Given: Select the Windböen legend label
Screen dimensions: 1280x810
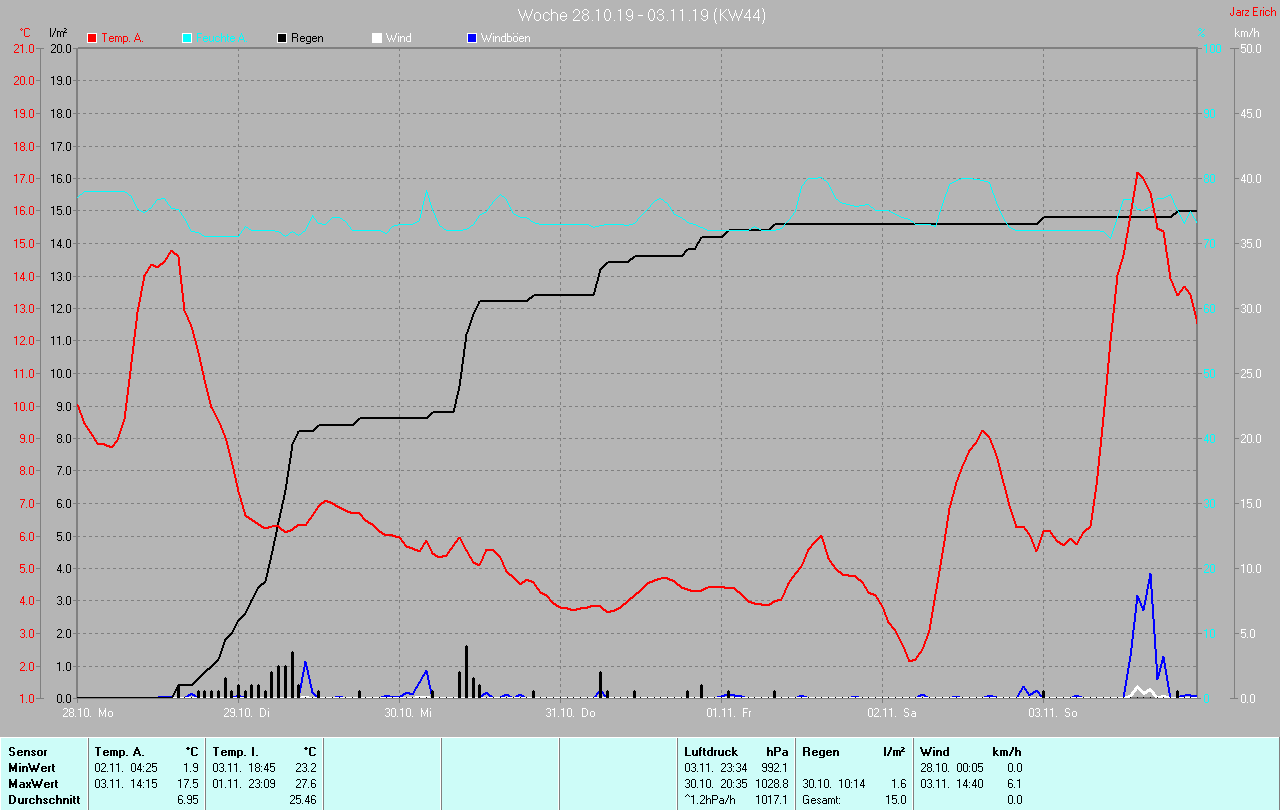Looking at the screenshot, I should (x=505, y=38).
